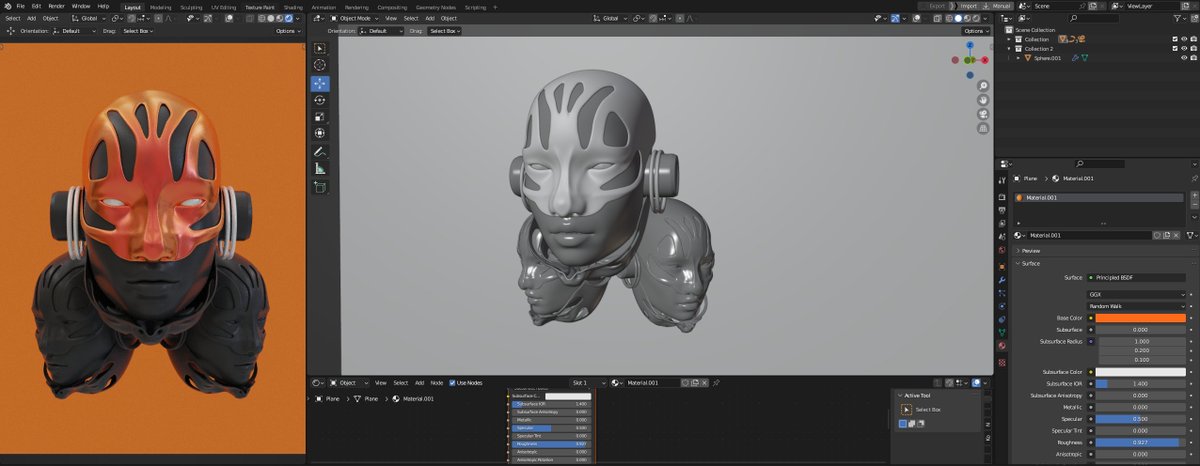Hide Sphere.001 in viewport via eye

1184,58
